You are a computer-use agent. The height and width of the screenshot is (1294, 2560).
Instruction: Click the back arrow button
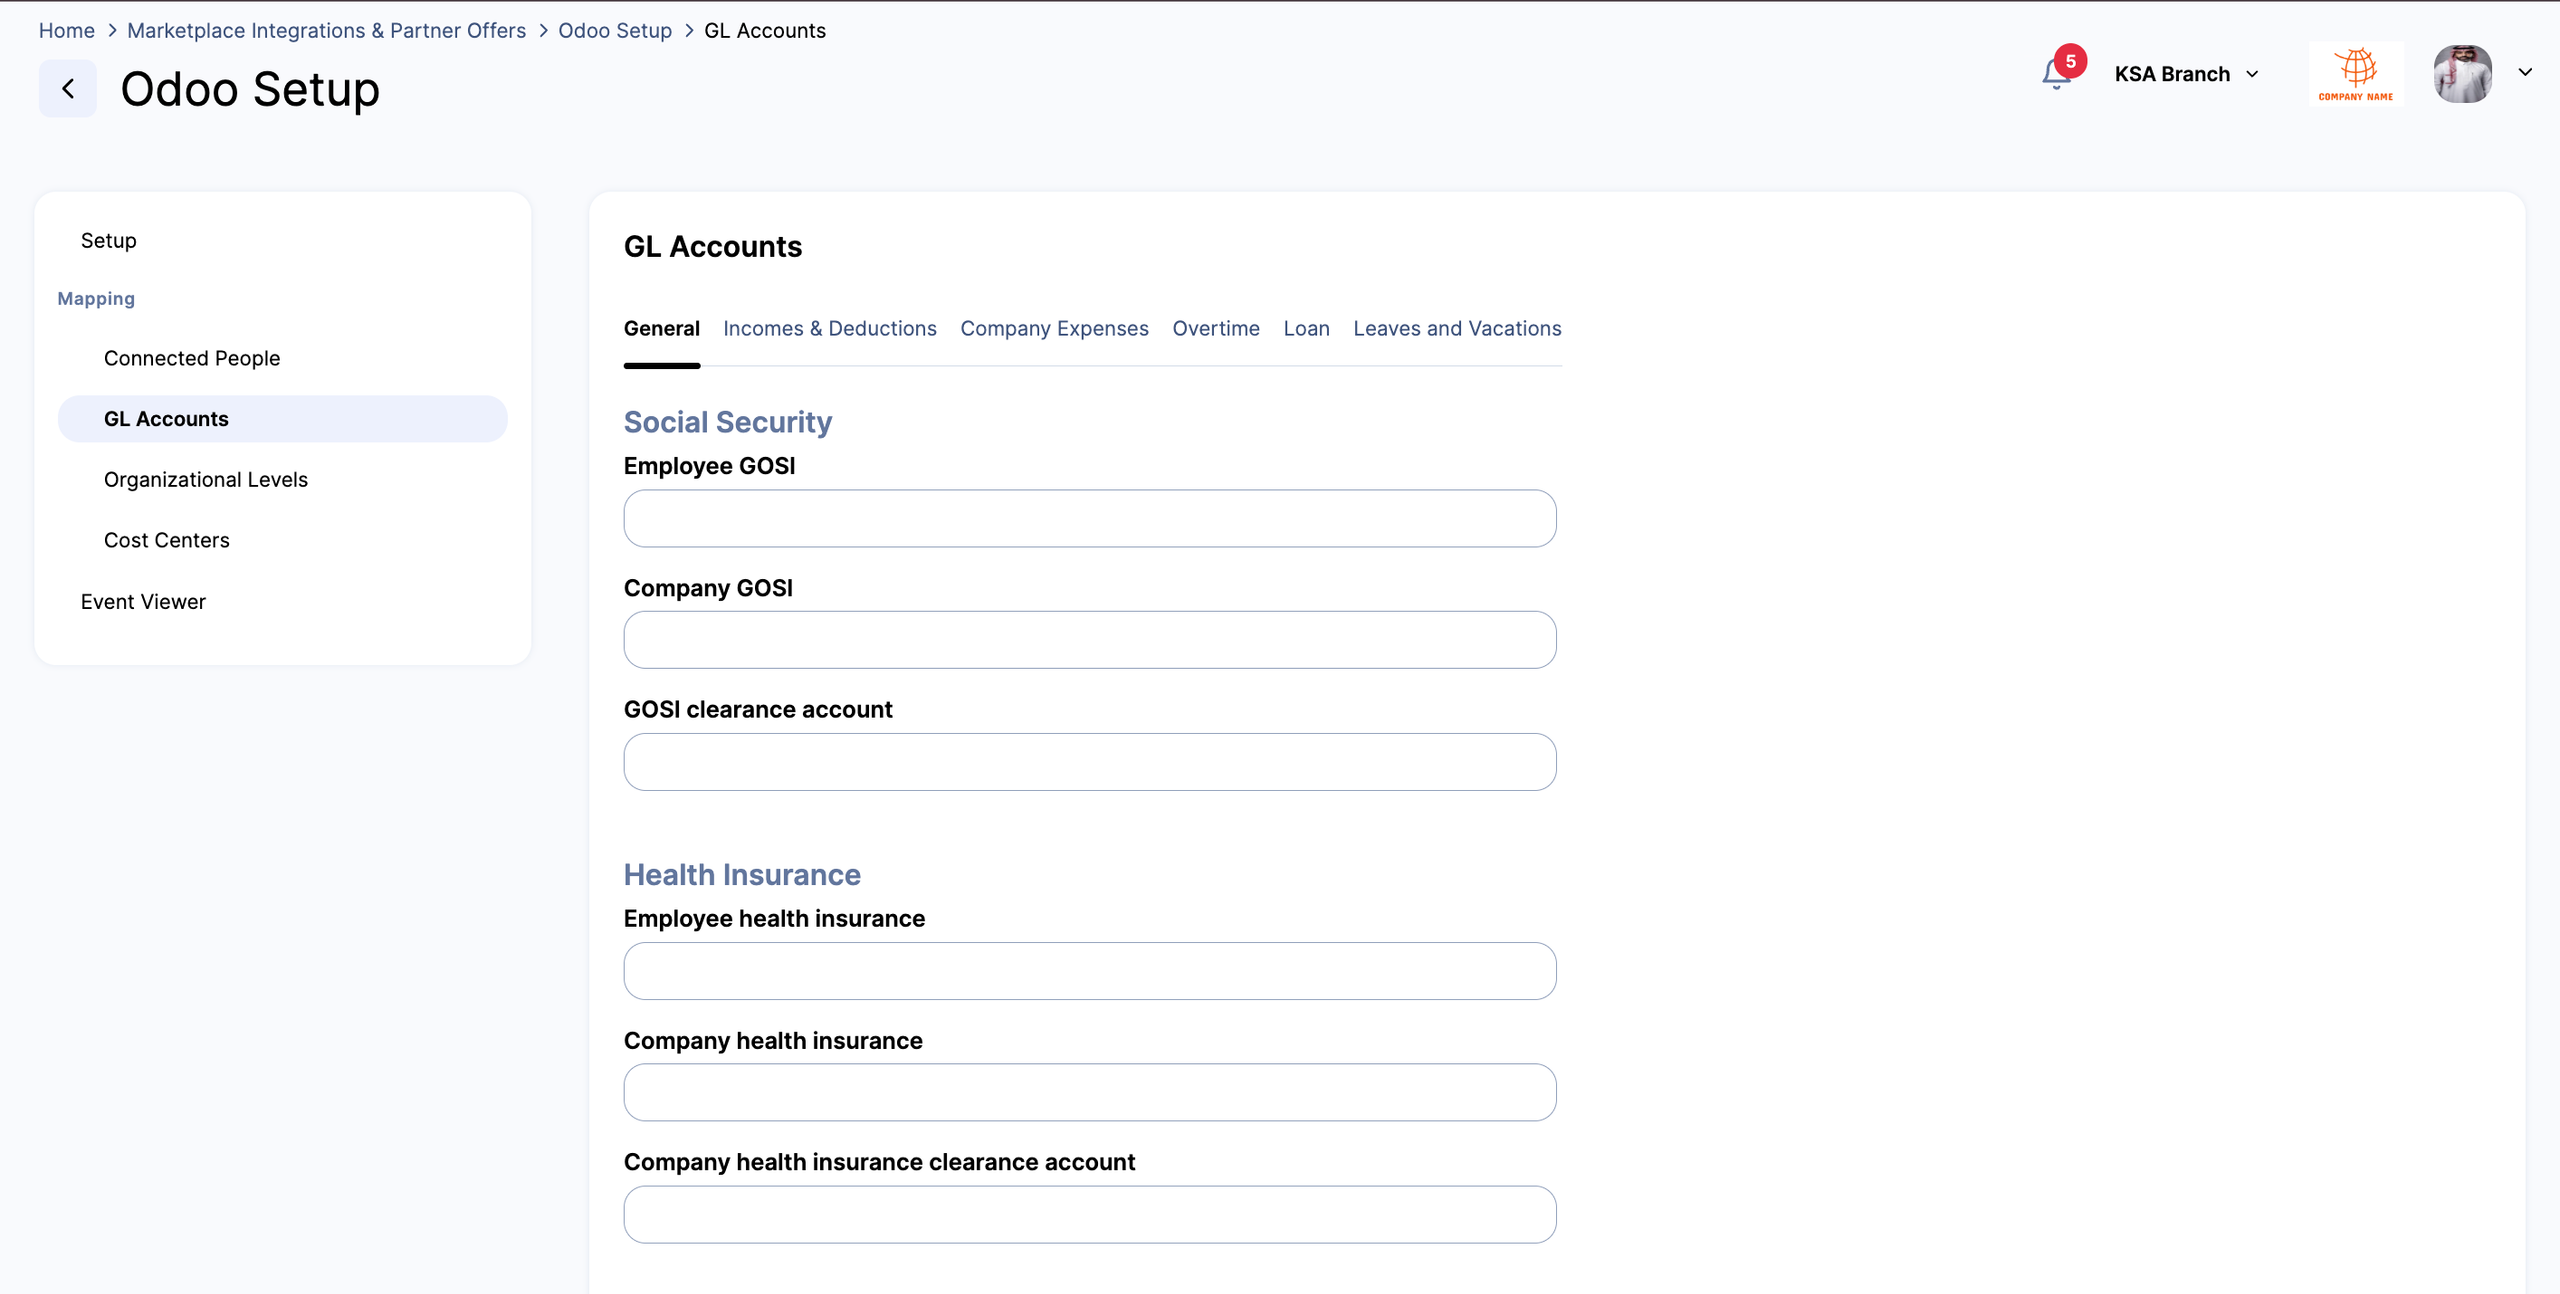coord(68,89)
